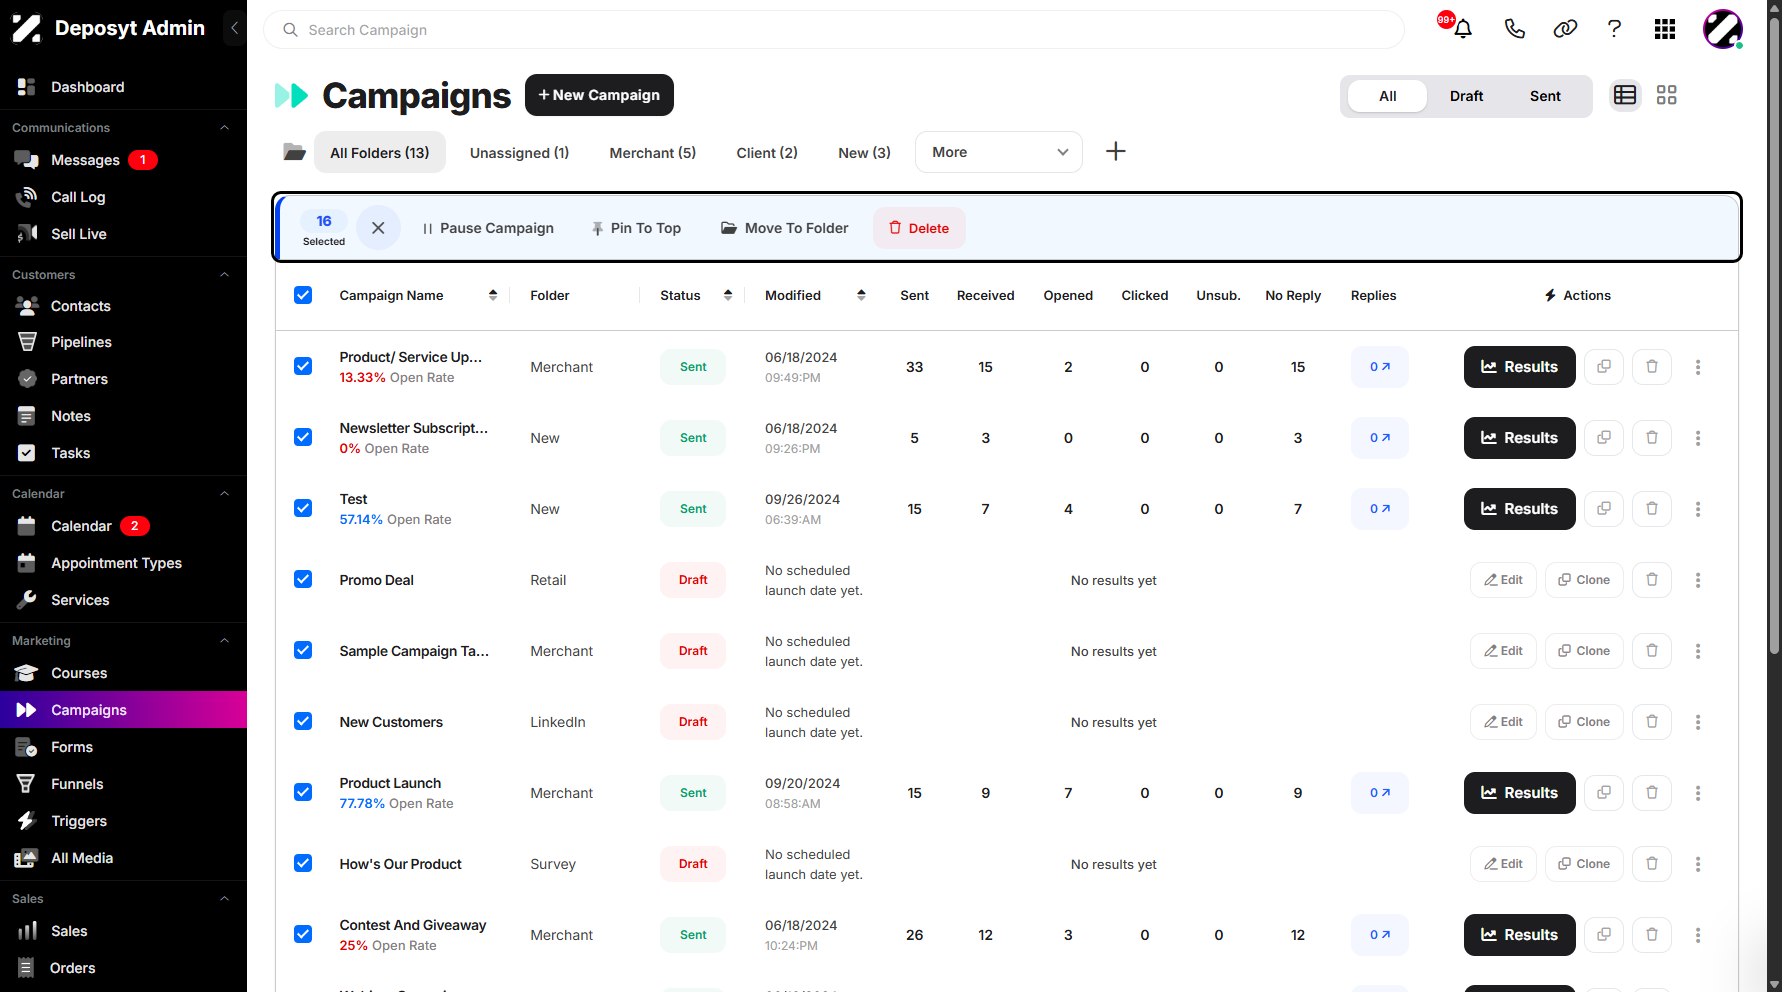The image size is (1782, 992).
Task: Open more options for Test campaign
Action: 1698,509
